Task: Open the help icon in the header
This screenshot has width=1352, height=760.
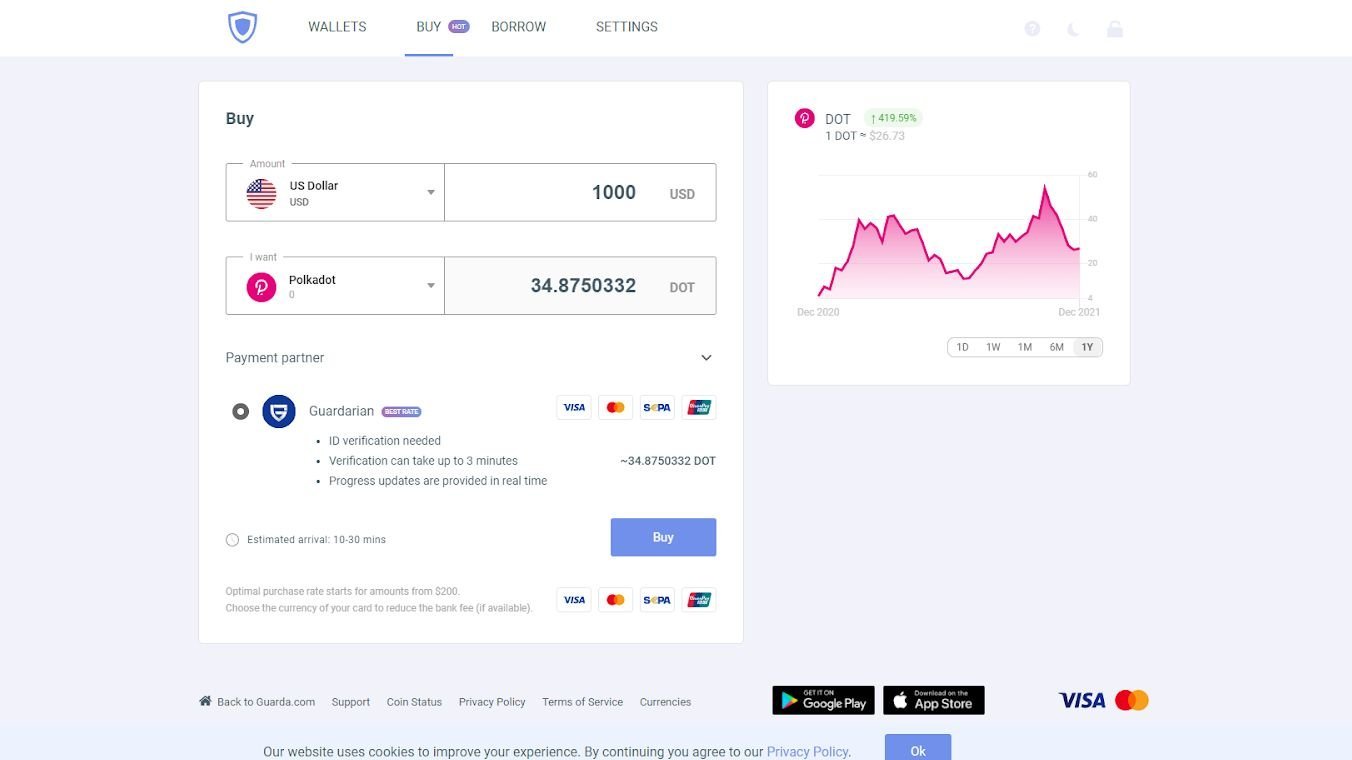Action: [1032, 27]
